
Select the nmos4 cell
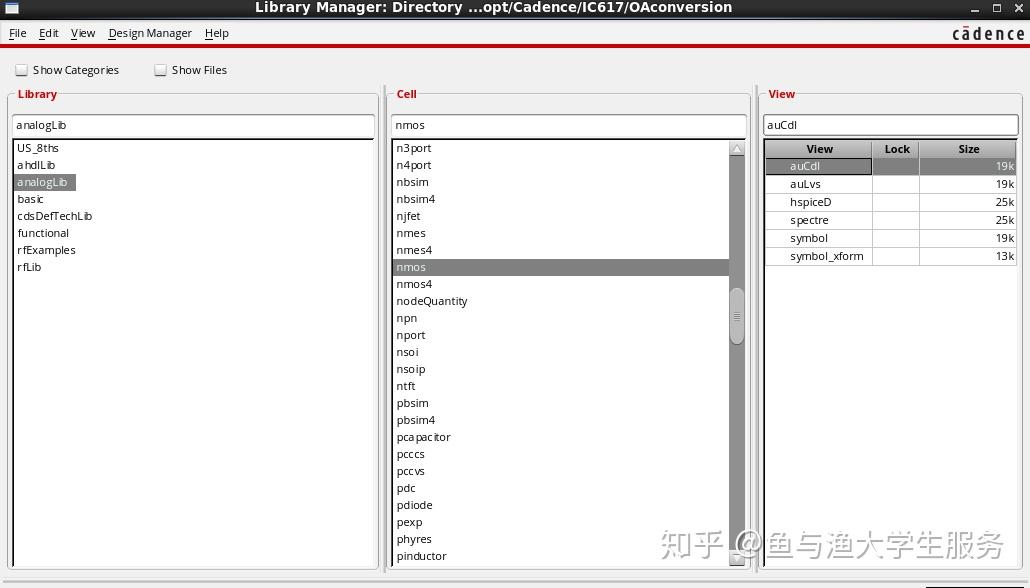click(414, 284)
